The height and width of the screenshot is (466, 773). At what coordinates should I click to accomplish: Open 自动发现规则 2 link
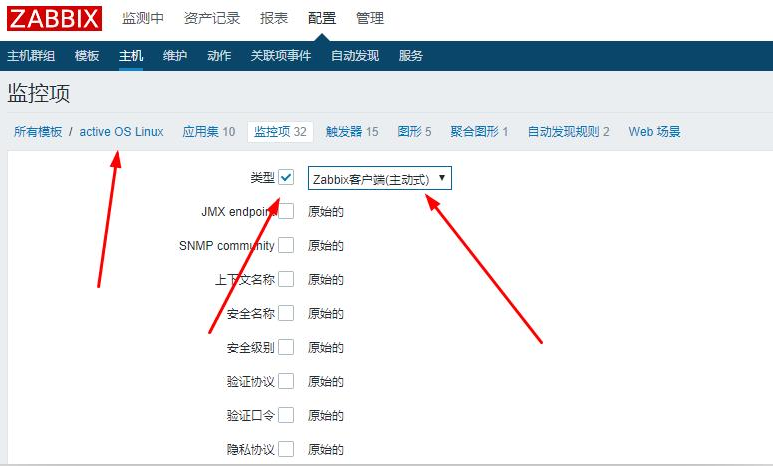coord(568,132)
